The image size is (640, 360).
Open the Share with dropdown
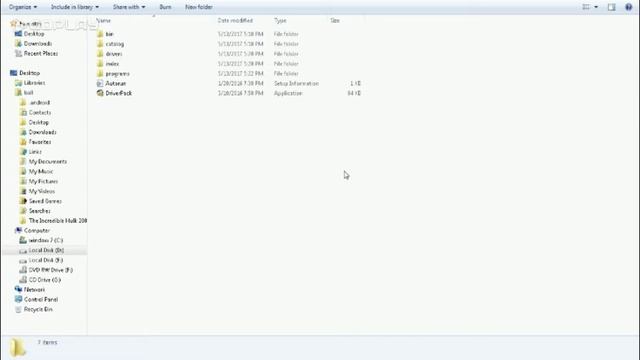pos(129,7)
